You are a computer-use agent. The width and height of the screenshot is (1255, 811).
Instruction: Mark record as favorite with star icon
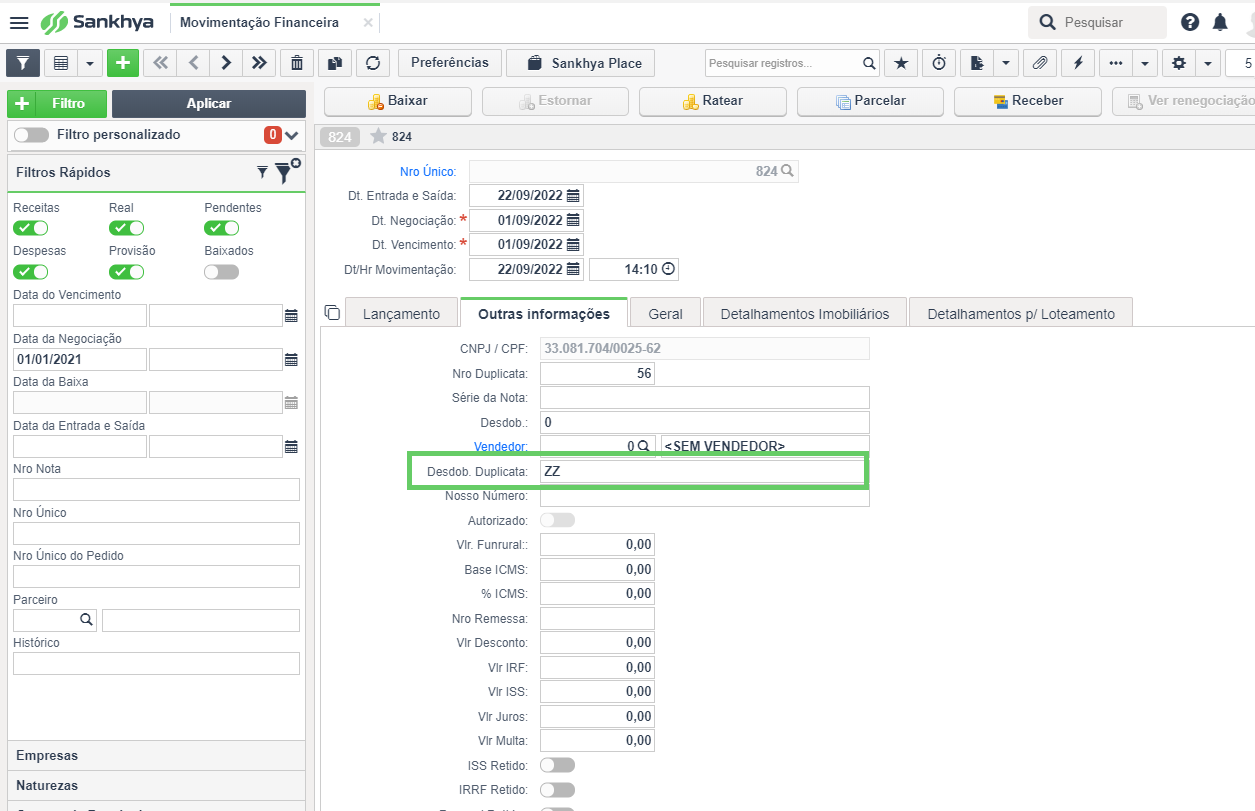click(901, 63)
